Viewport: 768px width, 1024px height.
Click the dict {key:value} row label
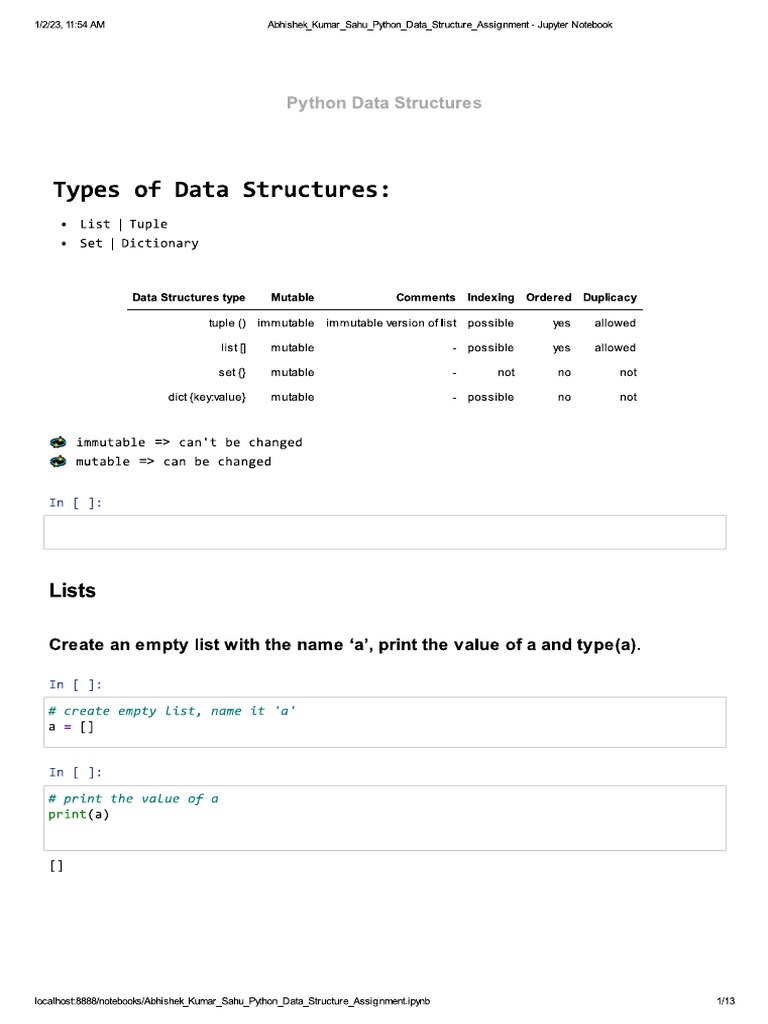click(205, 397)
